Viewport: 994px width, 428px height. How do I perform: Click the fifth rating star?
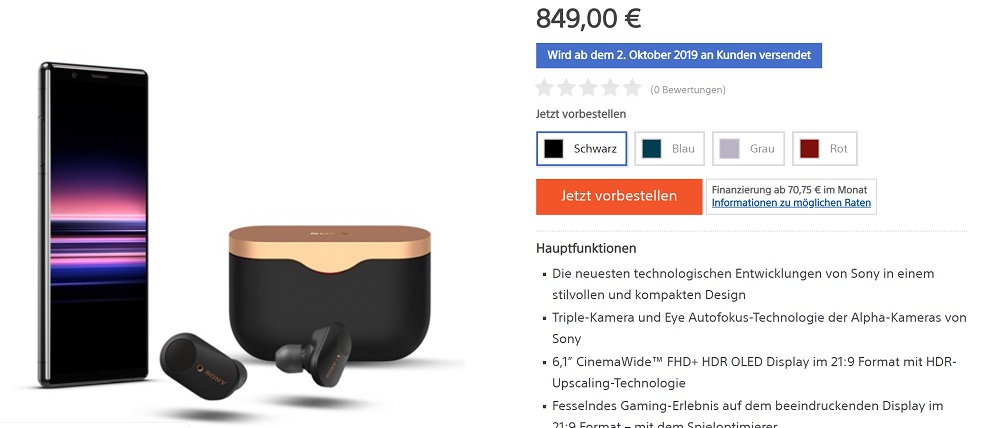coord(632,88)
